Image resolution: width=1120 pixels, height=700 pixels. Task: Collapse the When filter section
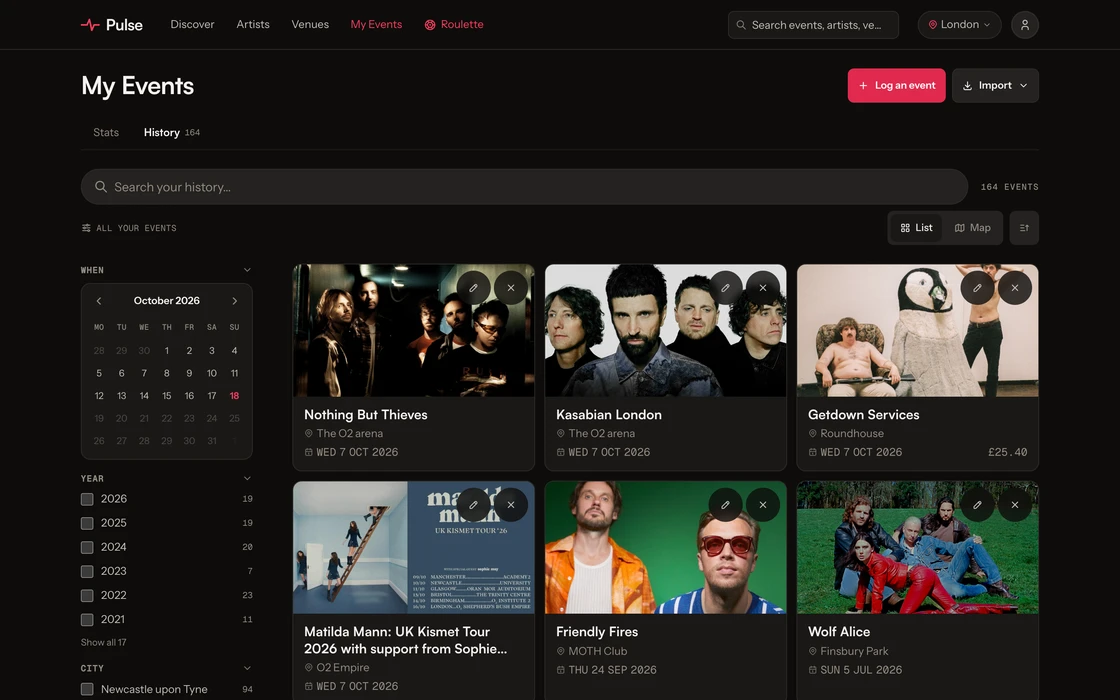point(247,270)
